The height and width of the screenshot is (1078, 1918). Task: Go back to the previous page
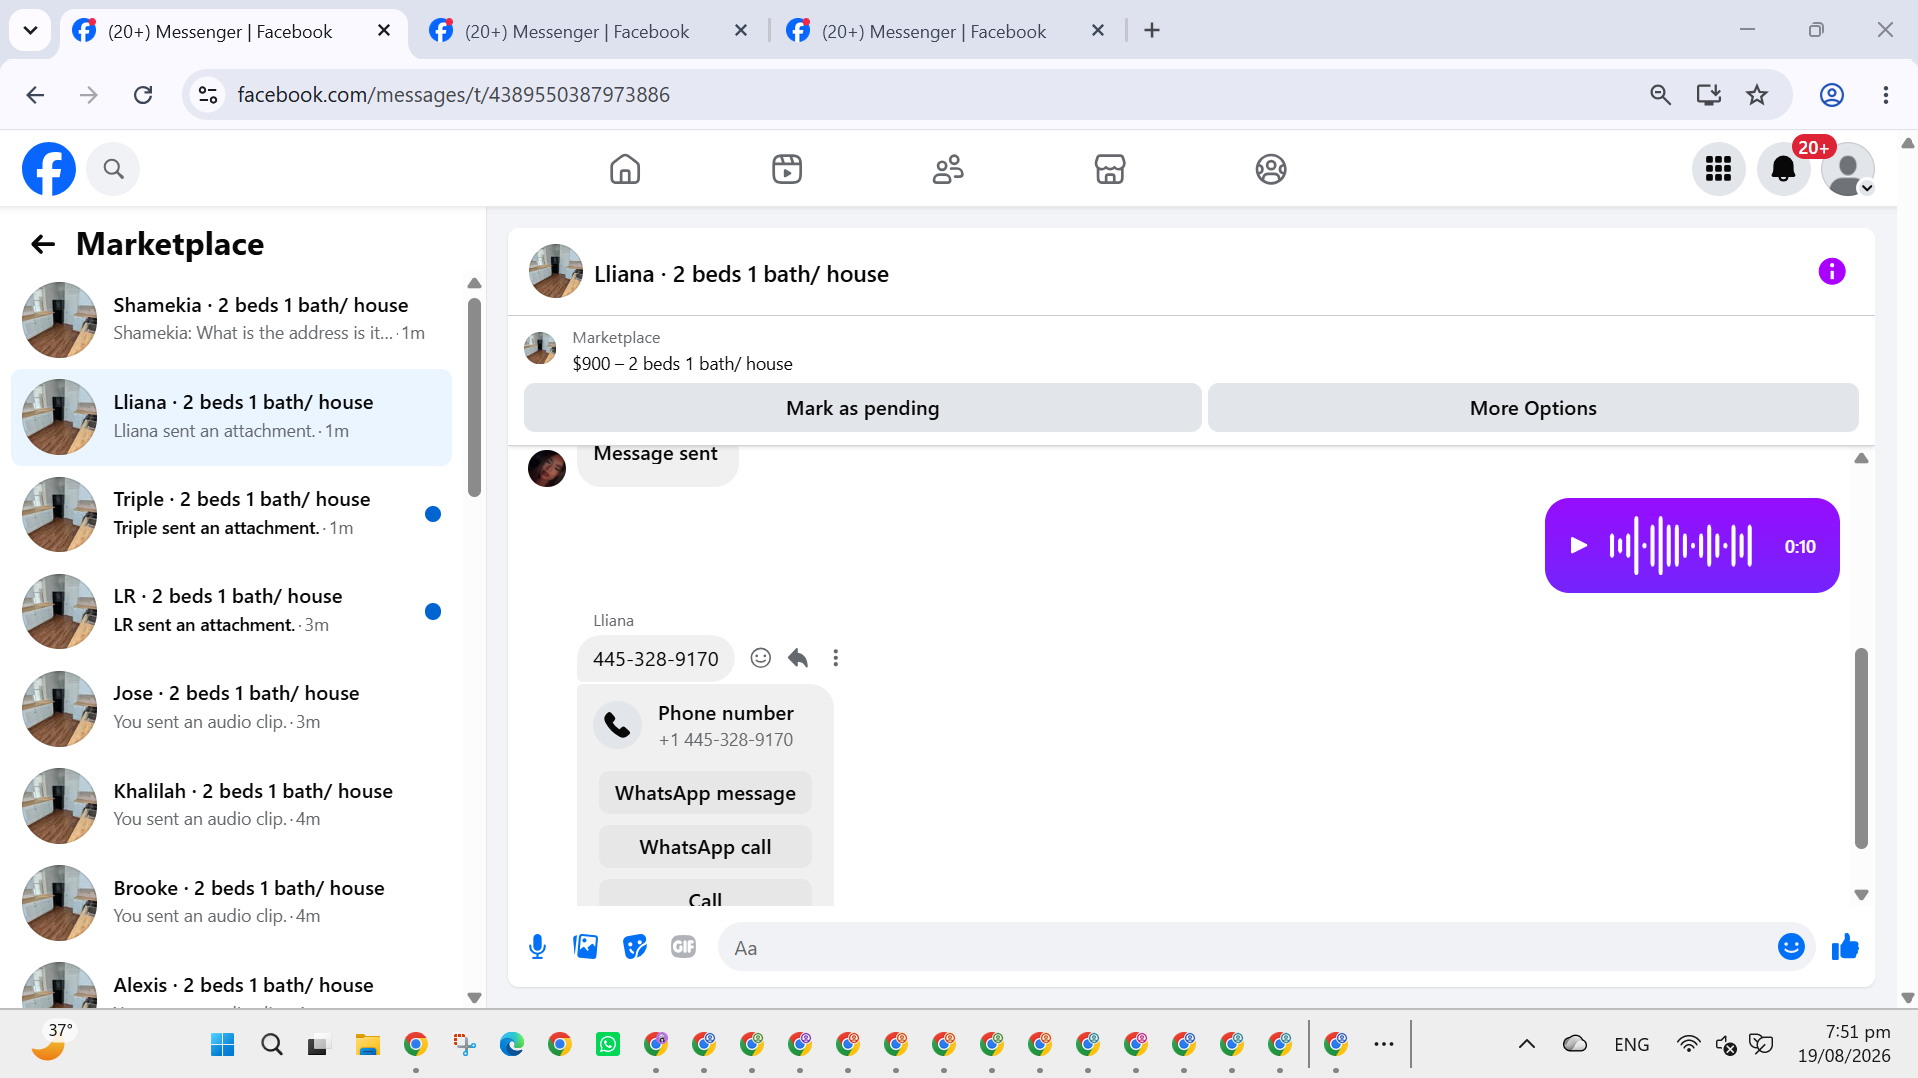coord(35,95)
